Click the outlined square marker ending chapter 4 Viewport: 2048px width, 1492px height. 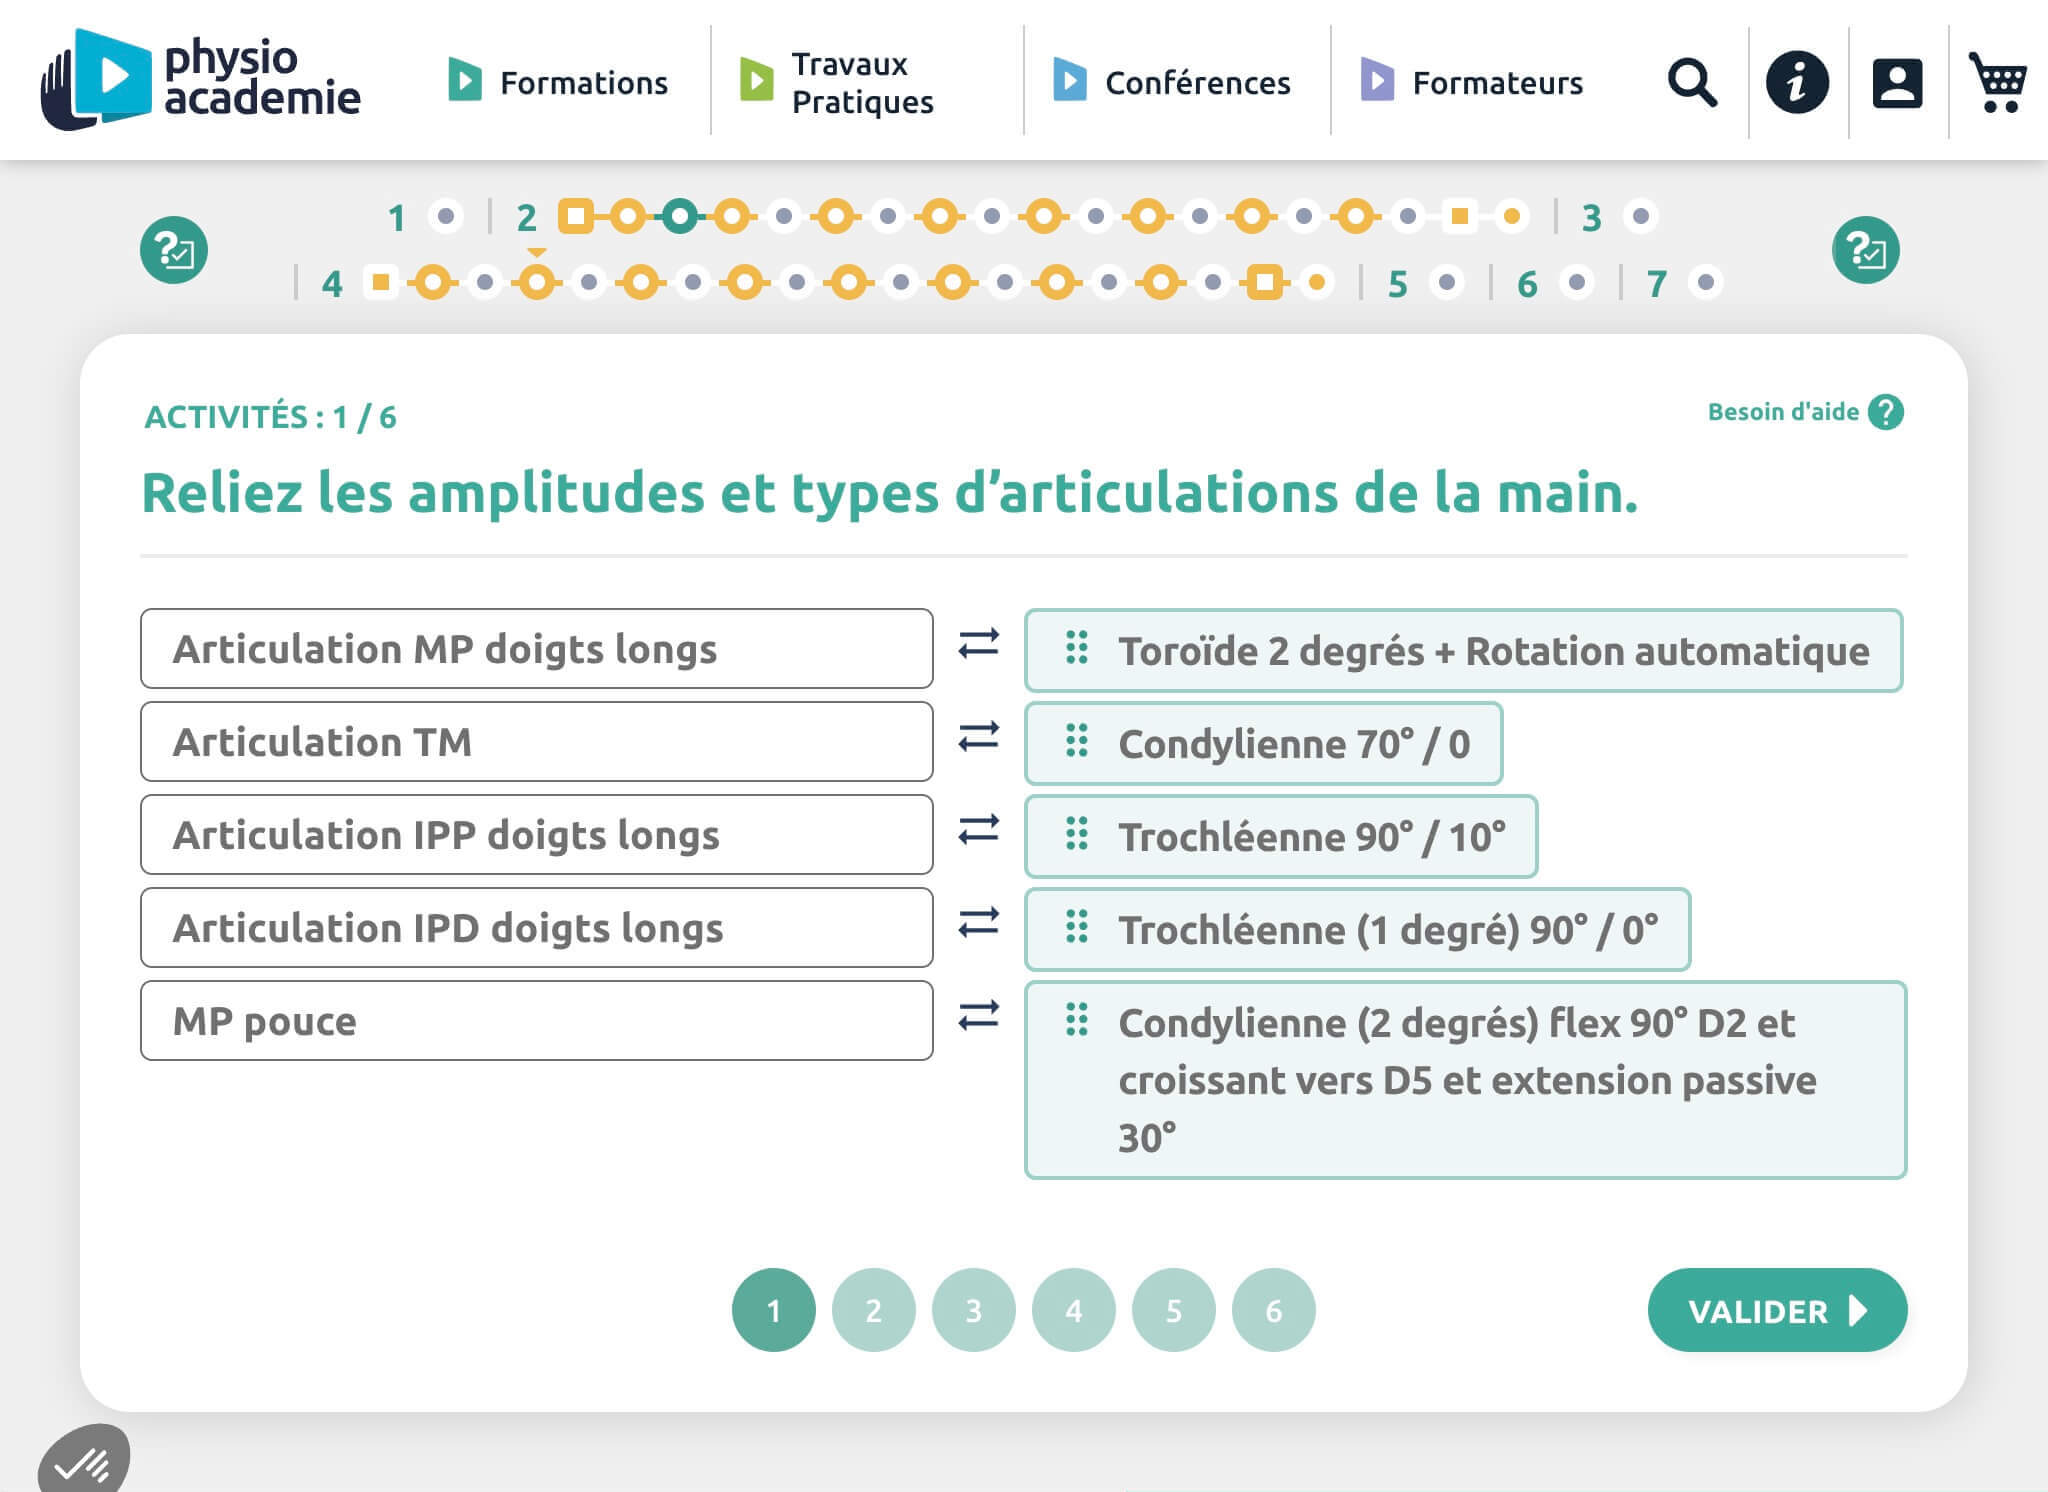point(1265,283)
